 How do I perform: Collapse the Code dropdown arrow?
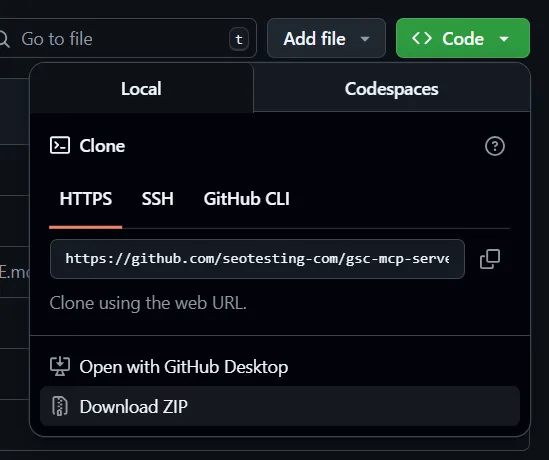pos(504,39)
